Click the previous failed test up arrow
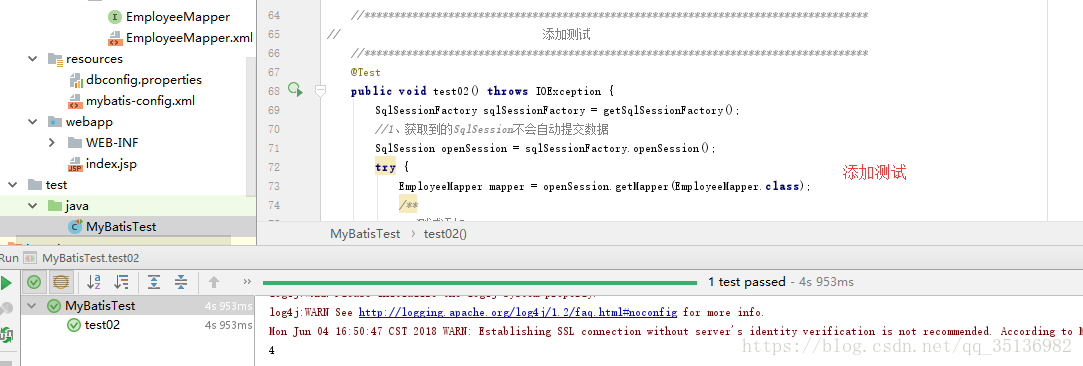Image resolution: width=1083 pixels, height=366 pixels. (x=214, y=282)
